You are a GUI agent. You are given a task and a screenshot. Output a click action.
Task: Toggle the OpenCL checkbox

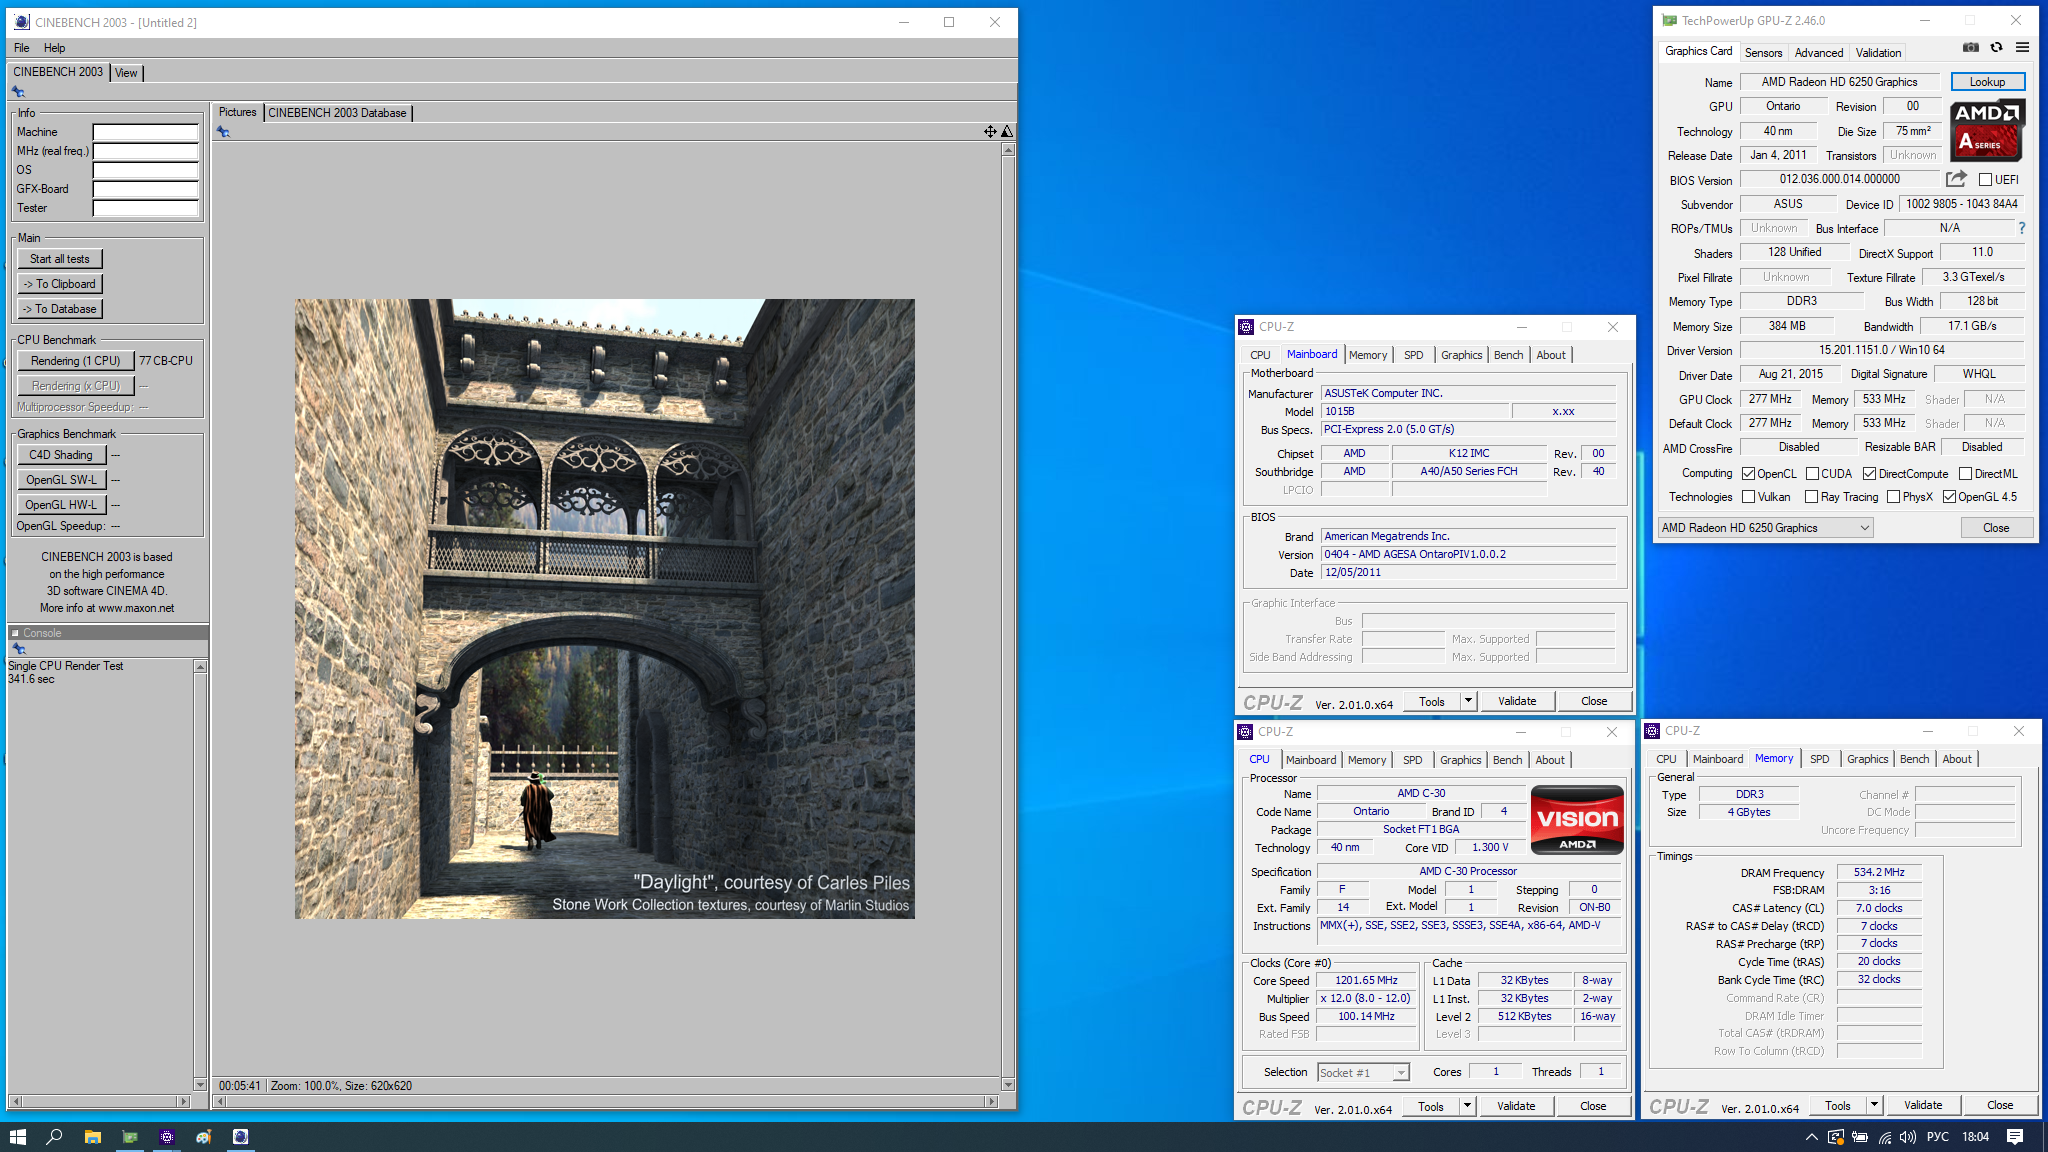[1748, 474]
